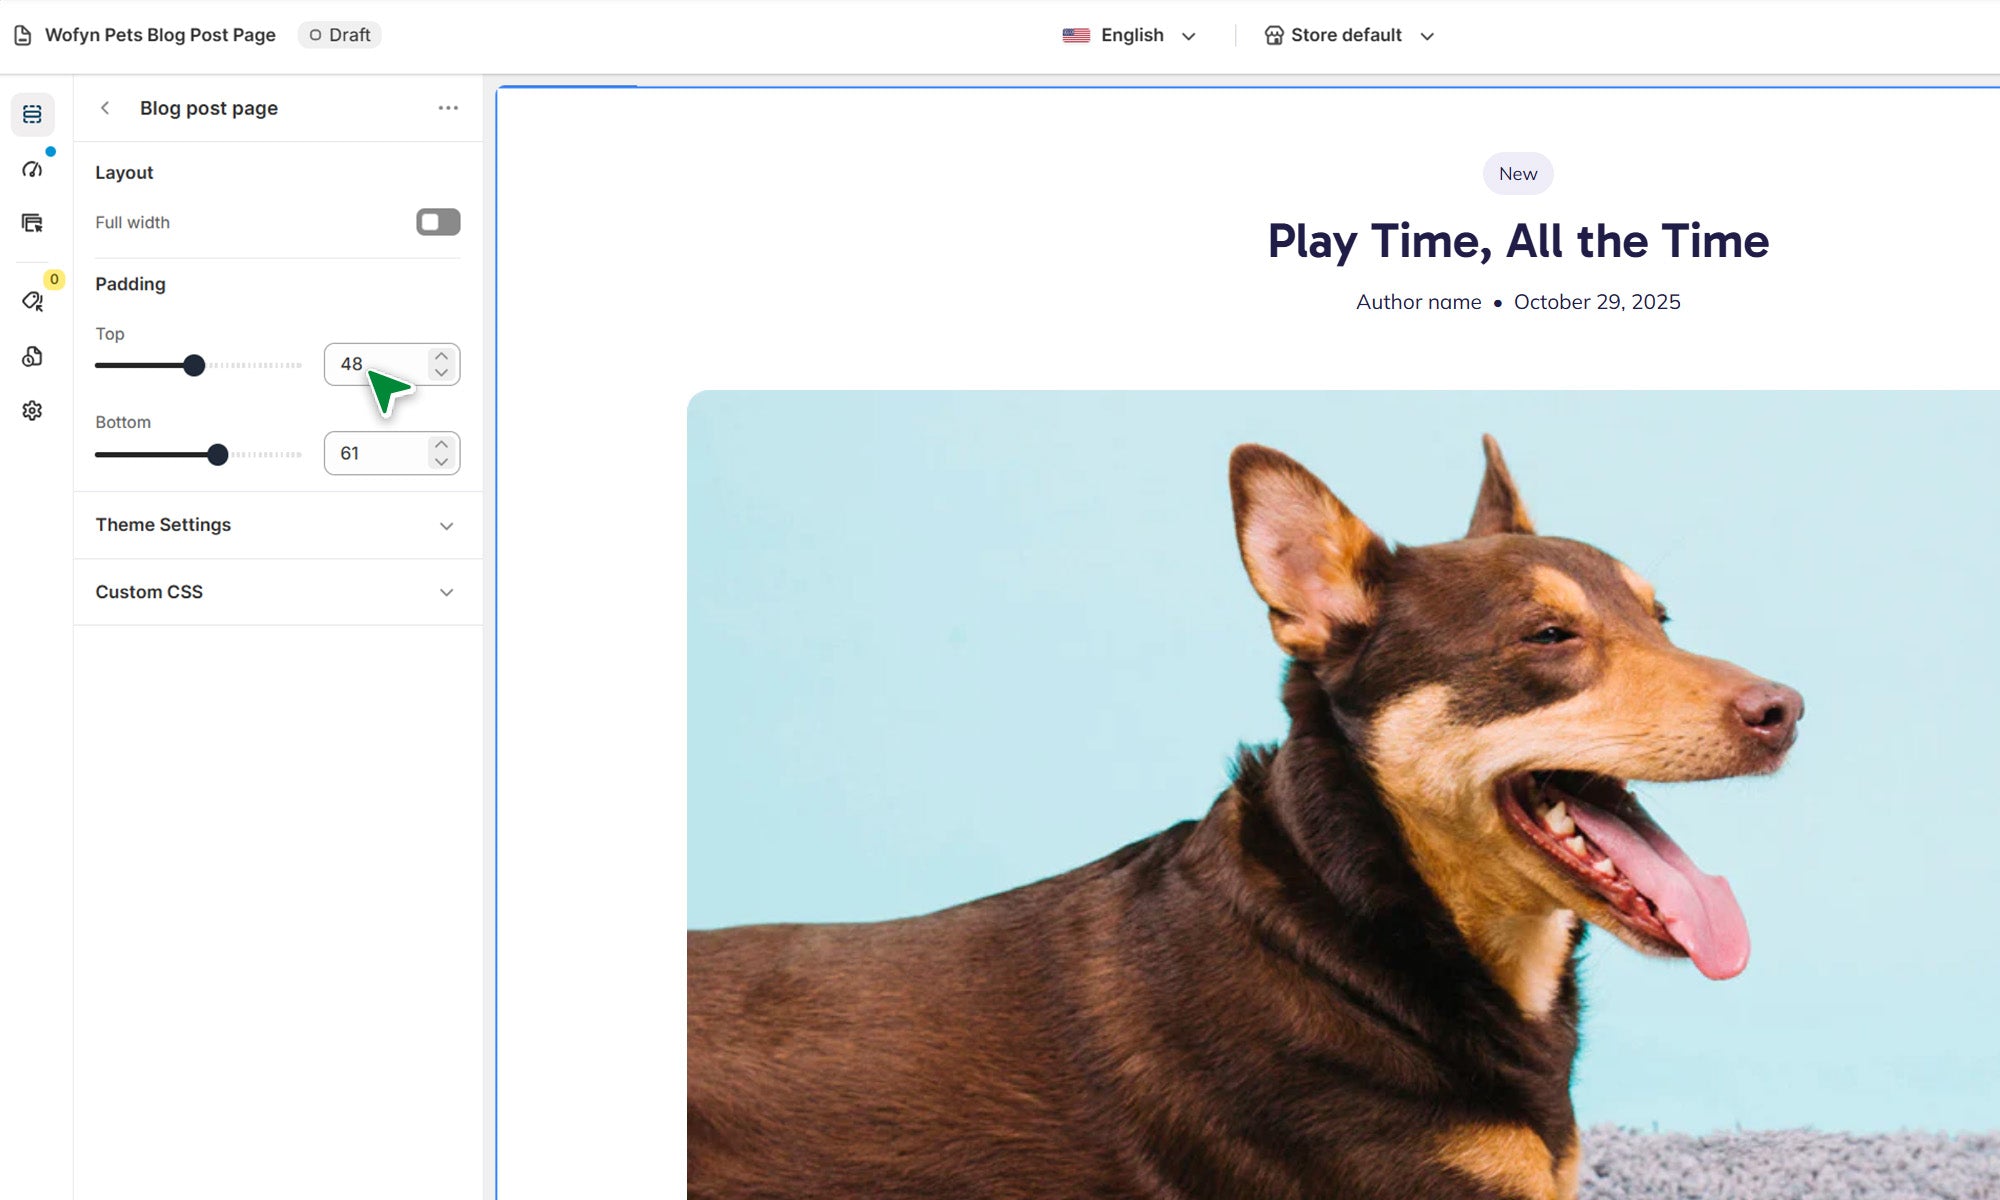
Task: Decrease Bottom padding with down stepper arrow
Action: pyautogui.click(x=441, y=462)
